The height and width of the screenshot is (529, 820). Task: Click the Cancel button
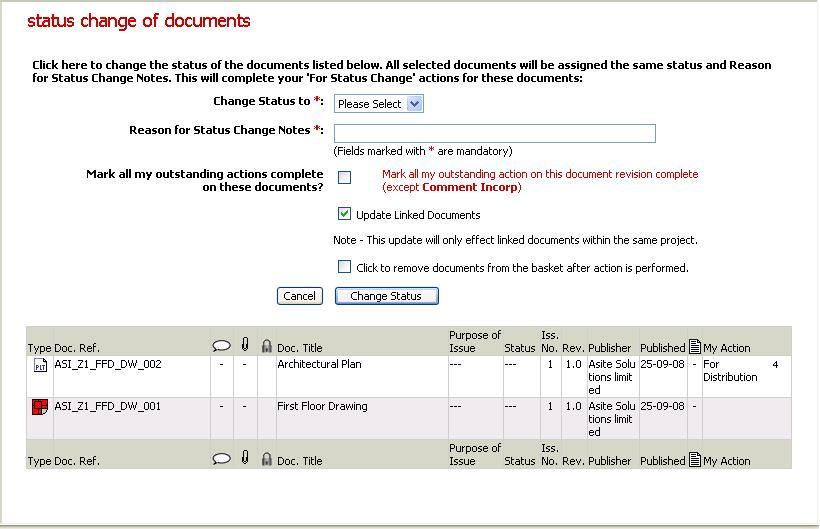click(300, 296)
